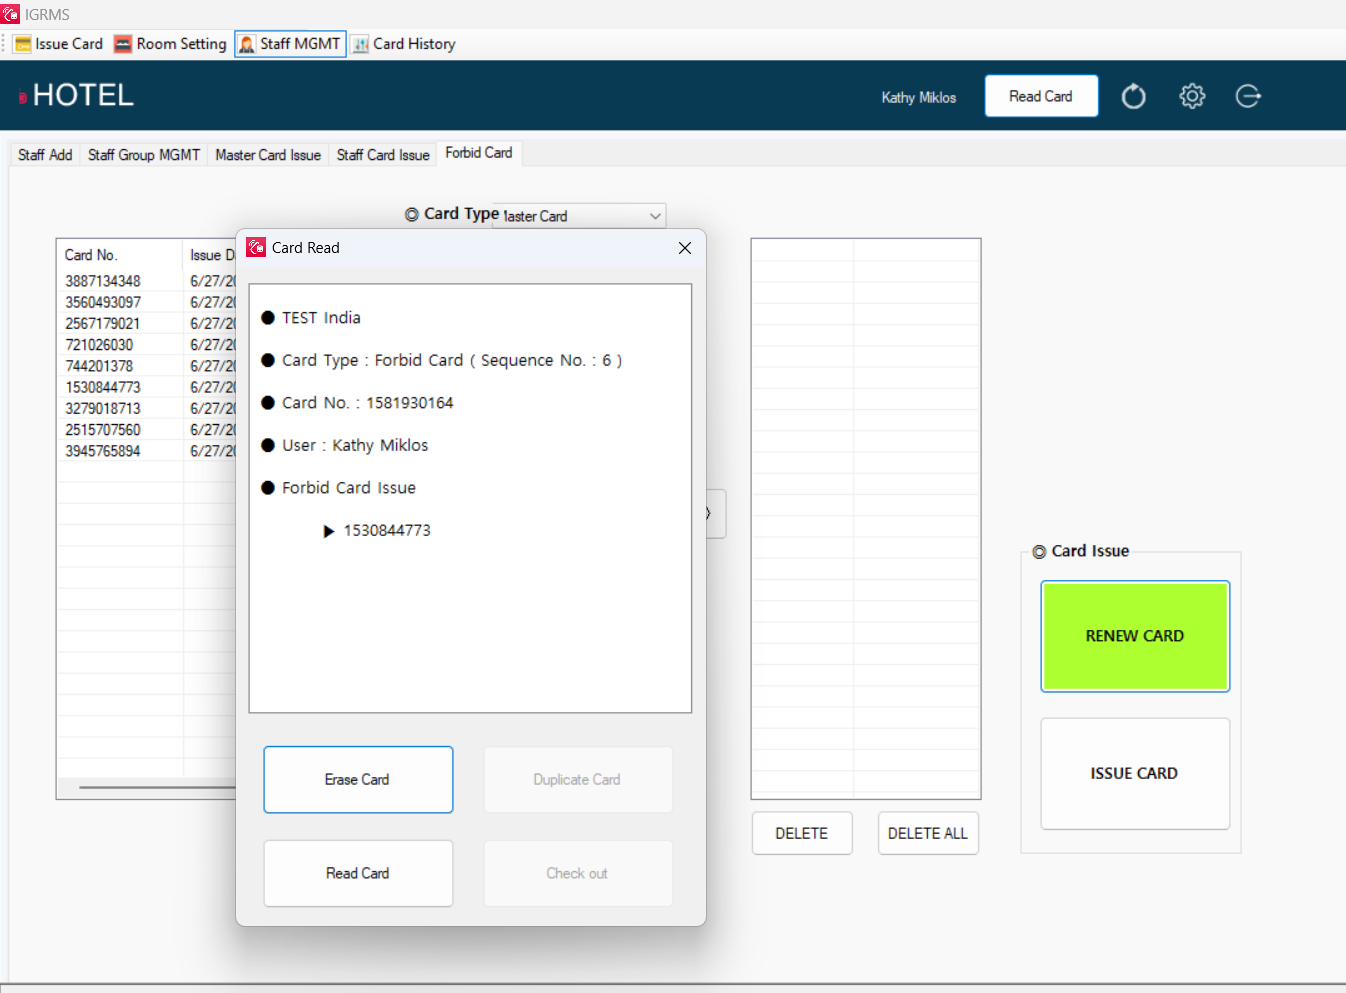Close the Card Read dialog
The width and height of the screenshot is (1346, 993).
click(685, 248)
